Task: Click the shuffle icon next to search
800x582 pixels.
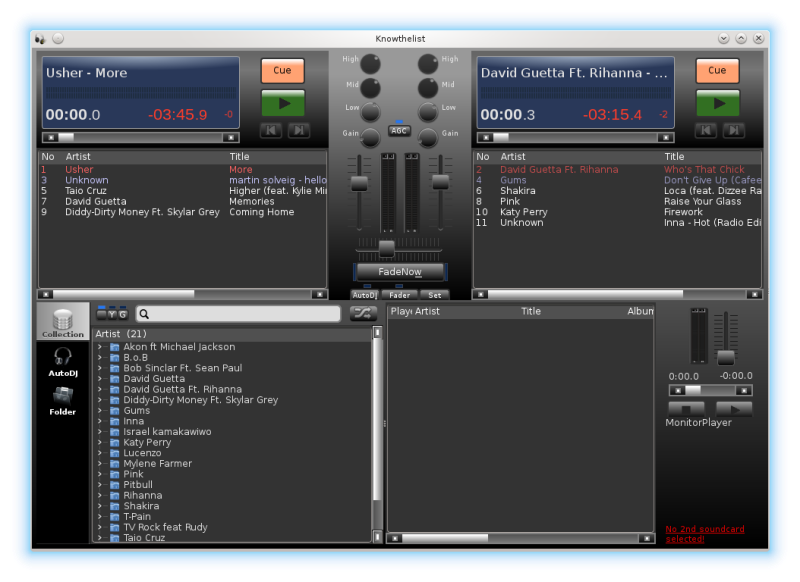Action: click(363, 313)
